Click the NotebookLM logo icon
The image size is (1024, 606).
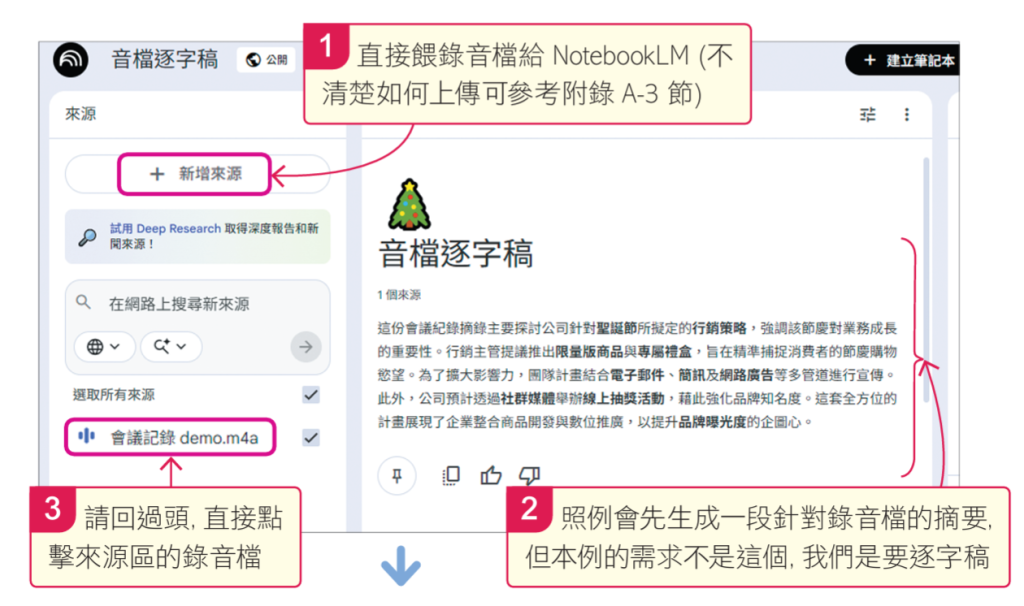pyautogui.click(x=70, y=60)
